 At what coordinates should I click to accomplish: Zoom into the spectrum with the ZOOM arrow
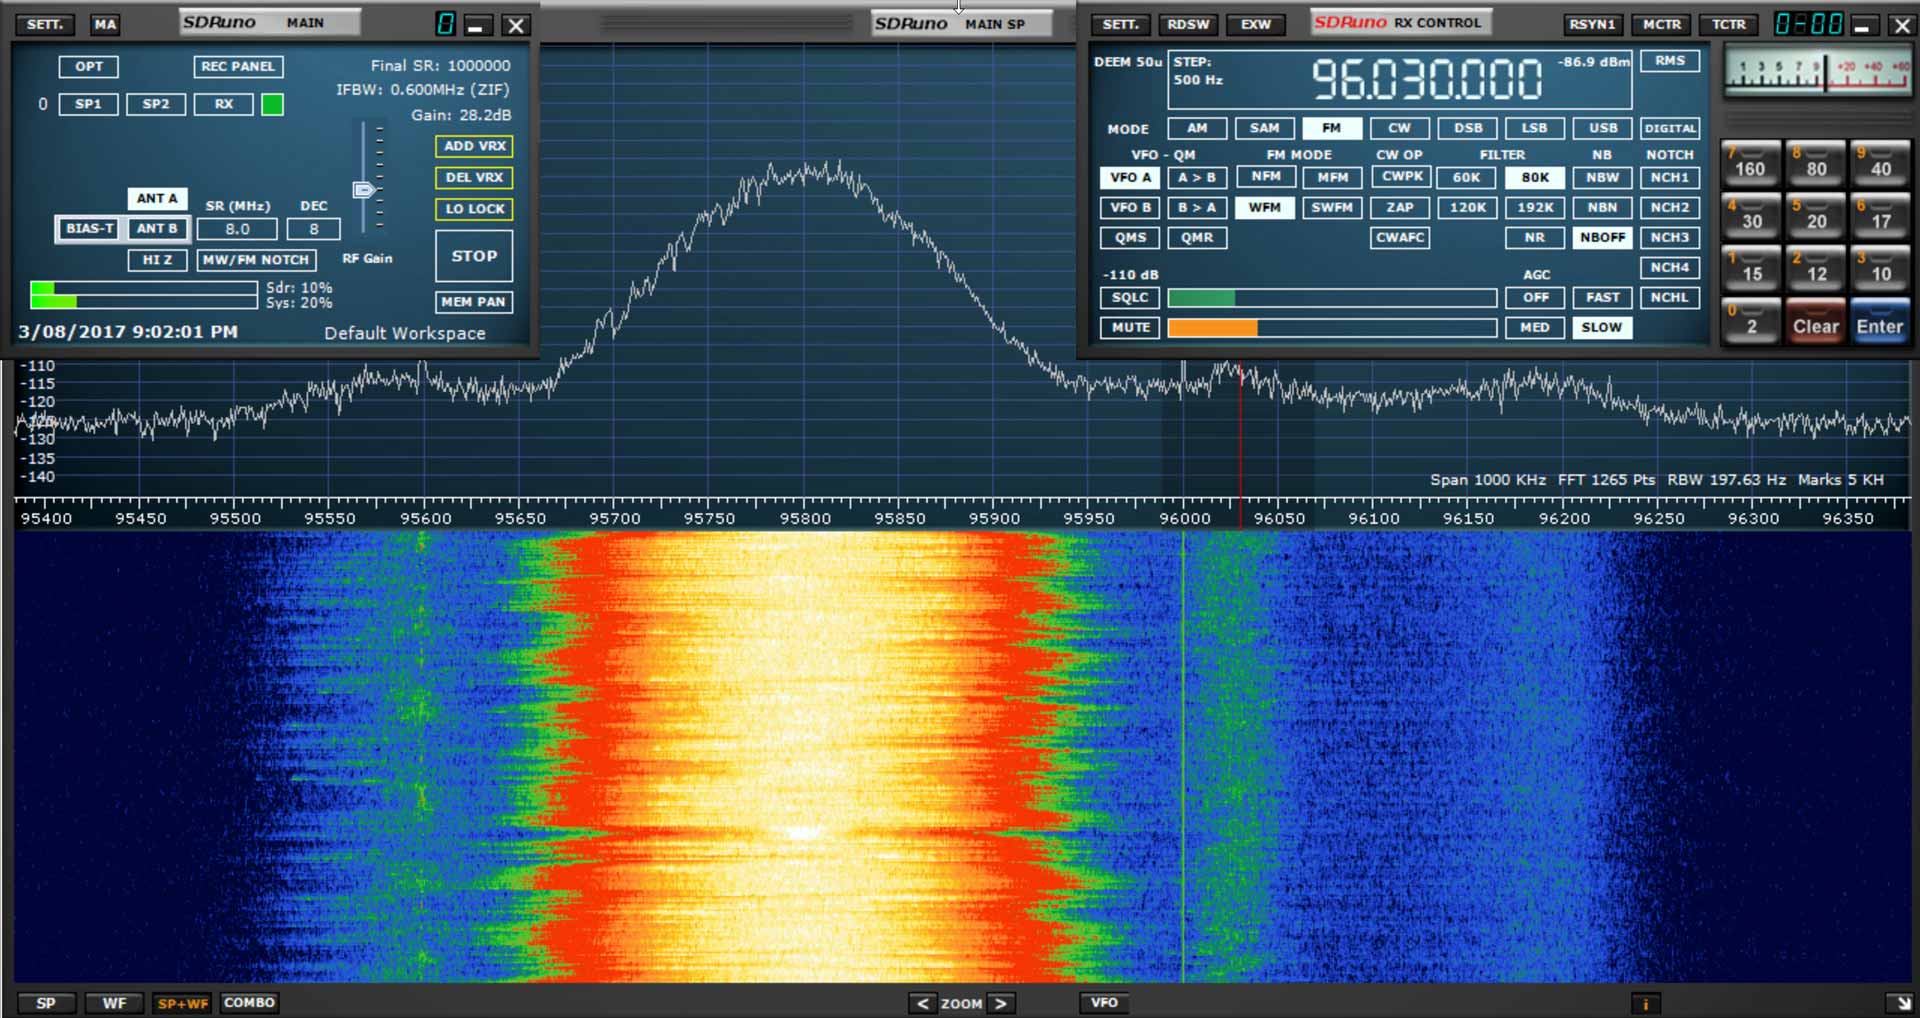[1003, 1003]
